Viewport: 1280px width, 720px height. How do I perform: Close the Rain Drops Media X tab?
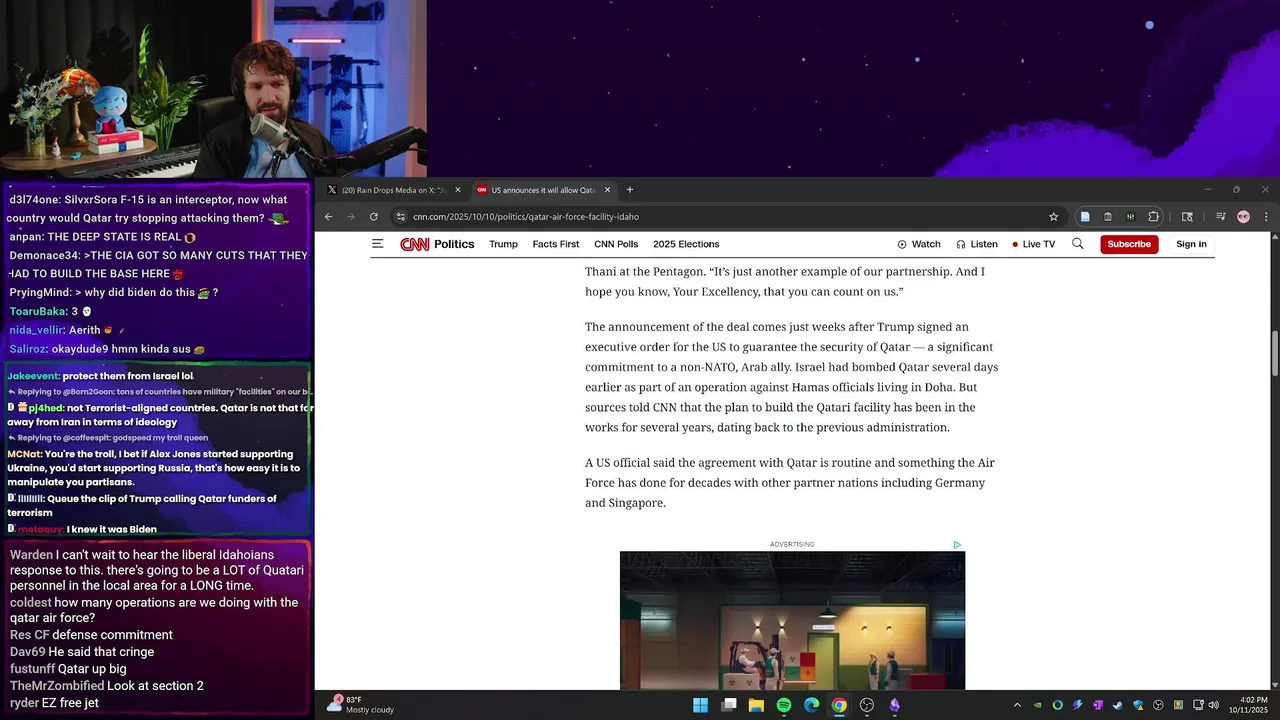tap(458, 190)
